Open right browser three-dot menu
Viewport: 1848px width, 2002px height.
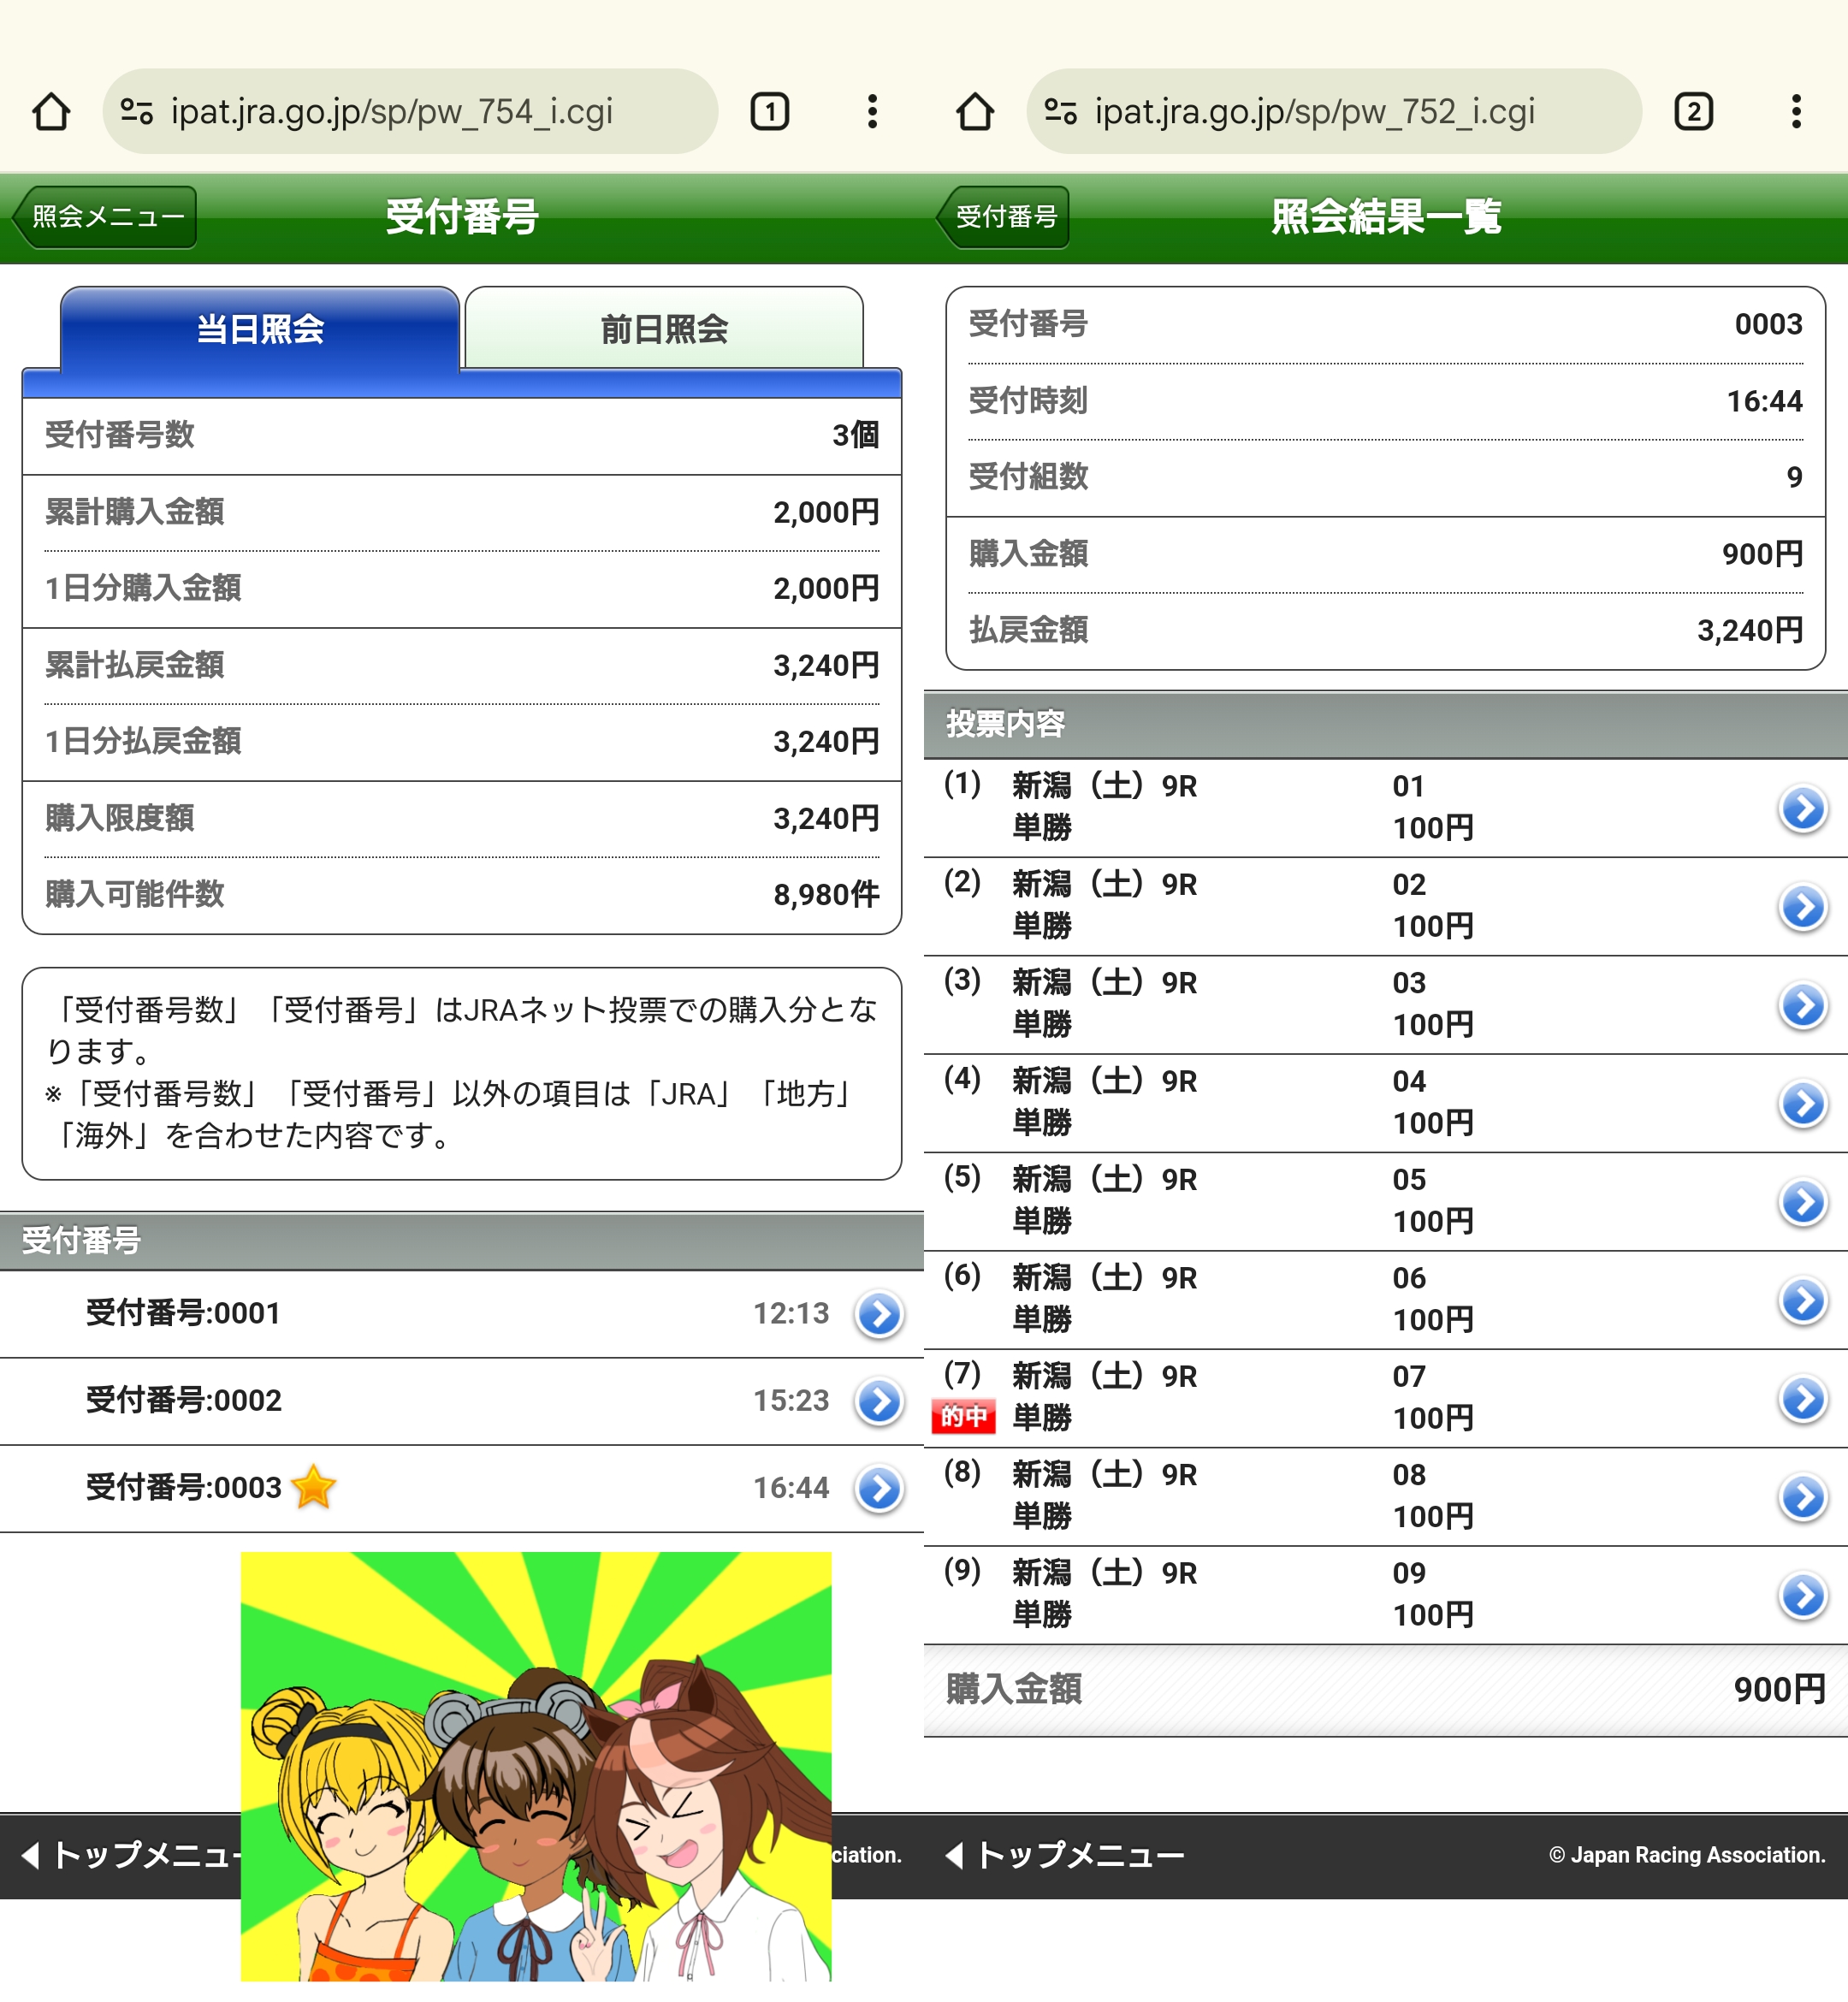[1796, 111]
